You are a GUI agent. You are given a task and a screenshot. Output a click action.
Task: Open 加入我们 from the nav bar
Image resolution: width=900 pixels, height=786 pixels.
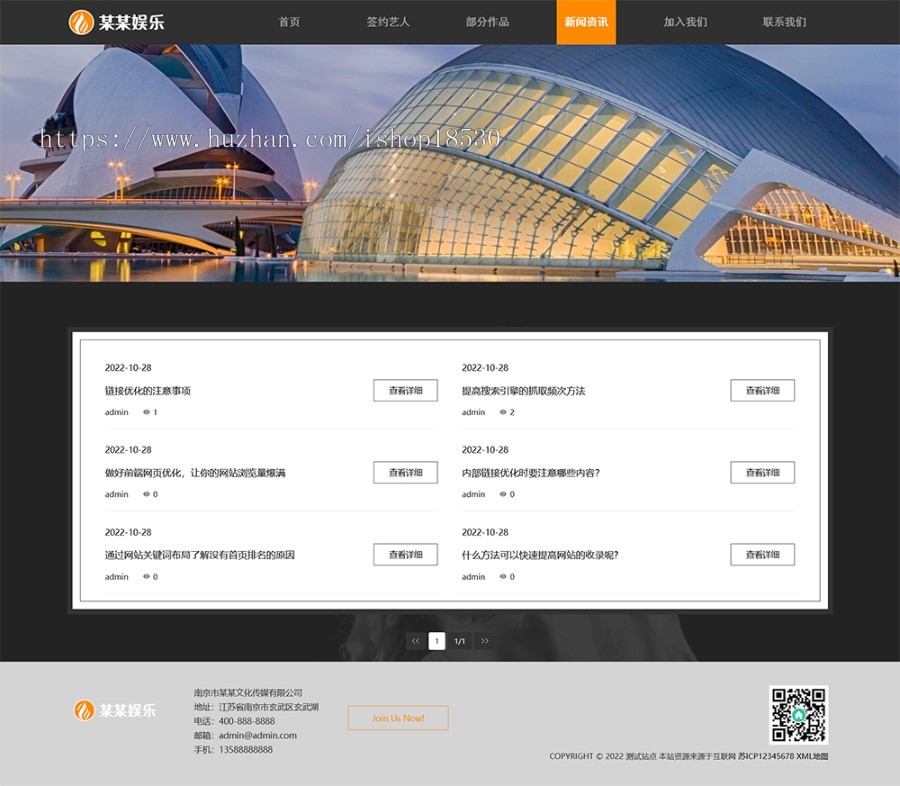point(685,22)
